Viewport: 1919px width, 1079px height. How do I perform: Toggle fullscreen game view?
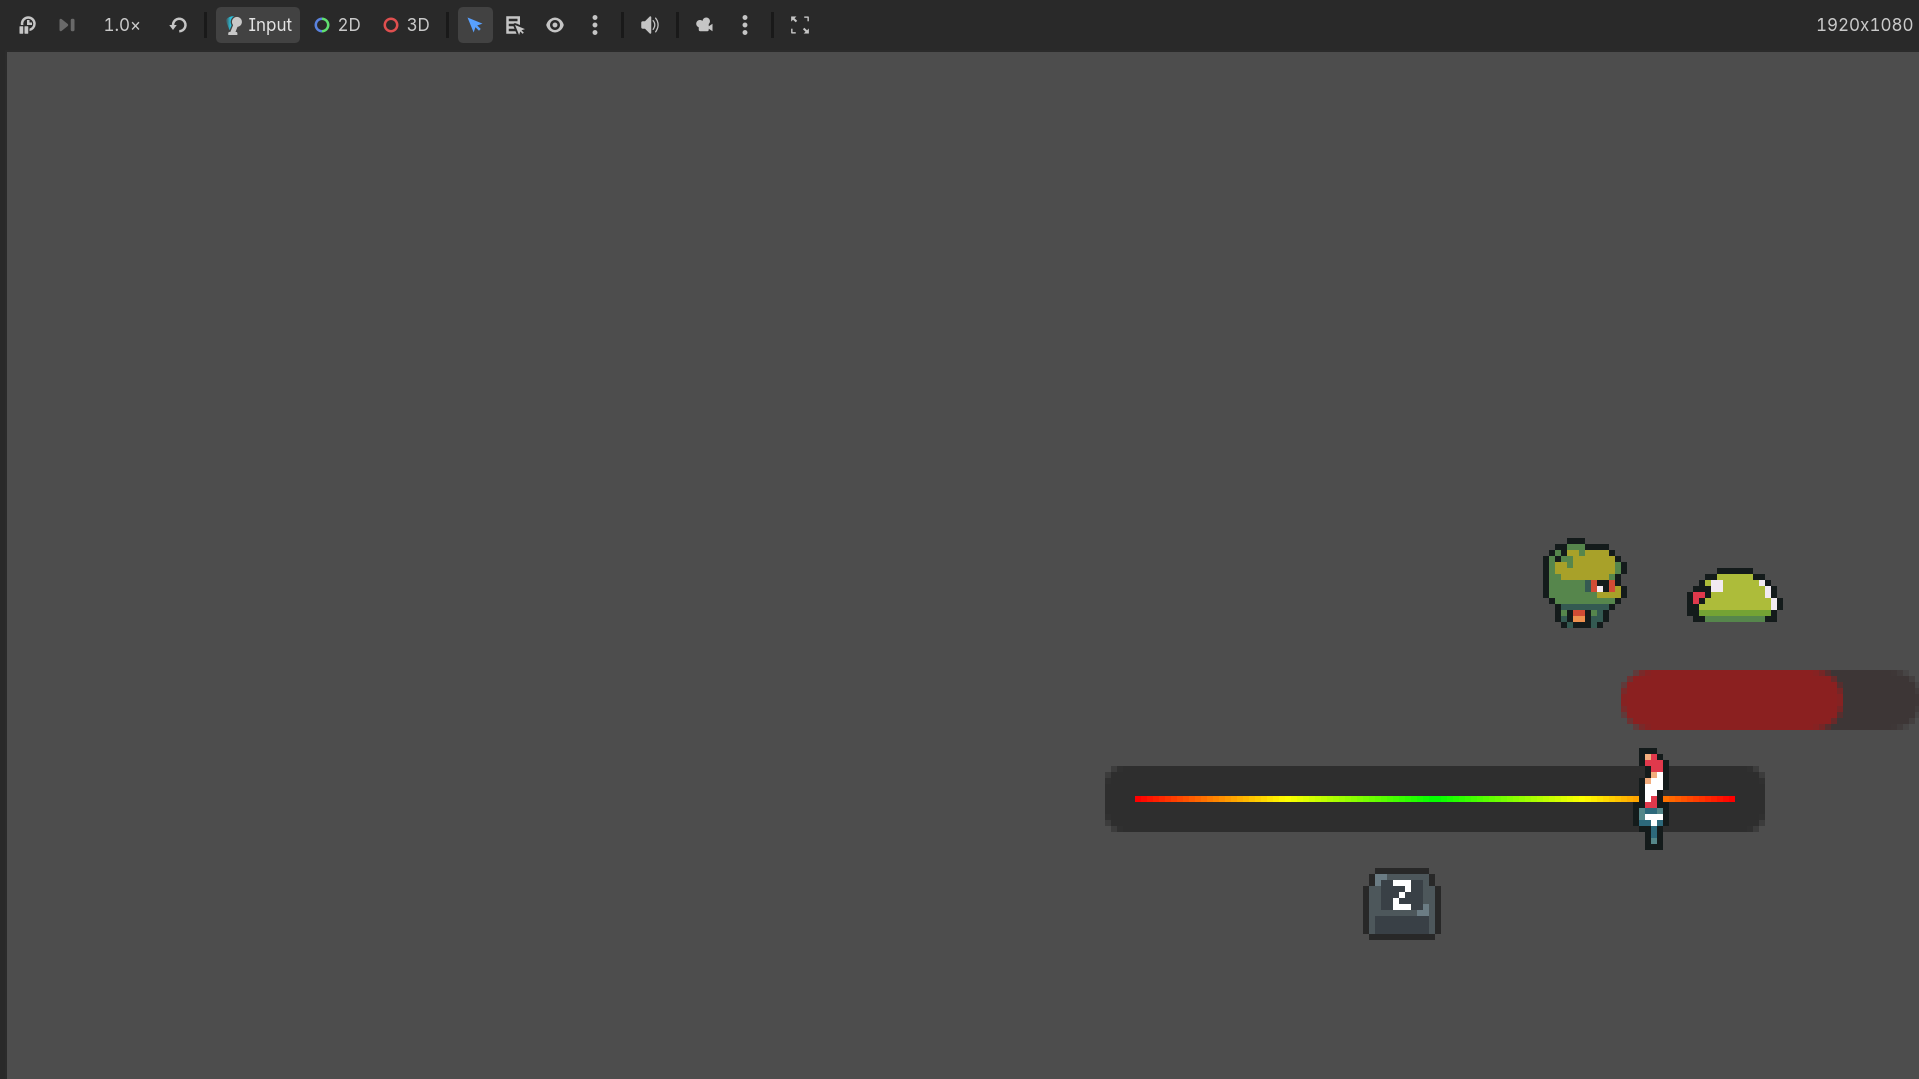pyautogui.click(x=800, y=25)
